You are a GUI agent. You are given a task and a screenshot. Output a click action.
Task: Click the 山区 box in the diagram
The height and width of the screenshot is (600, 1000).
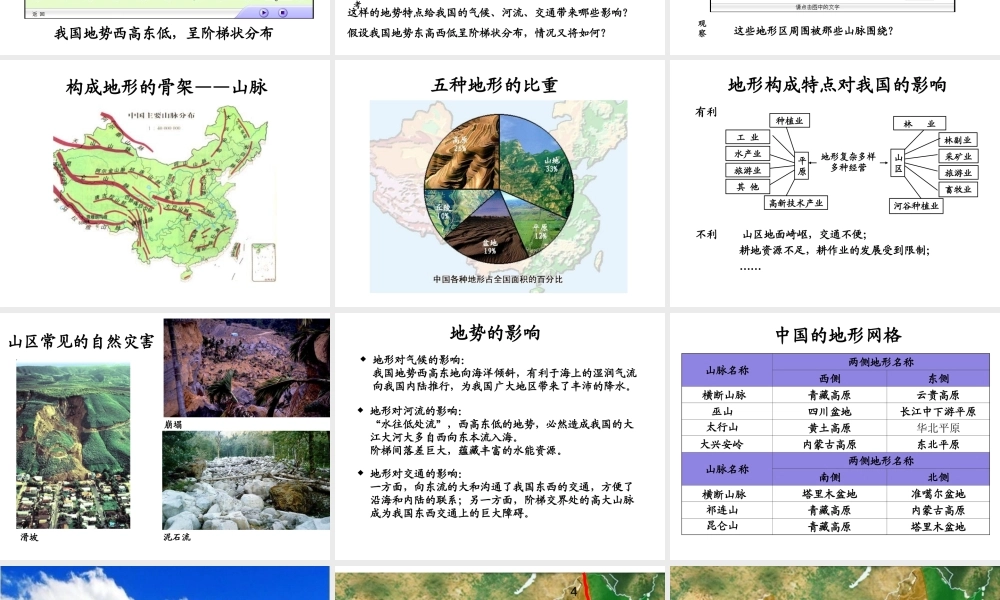pos(897,163)
